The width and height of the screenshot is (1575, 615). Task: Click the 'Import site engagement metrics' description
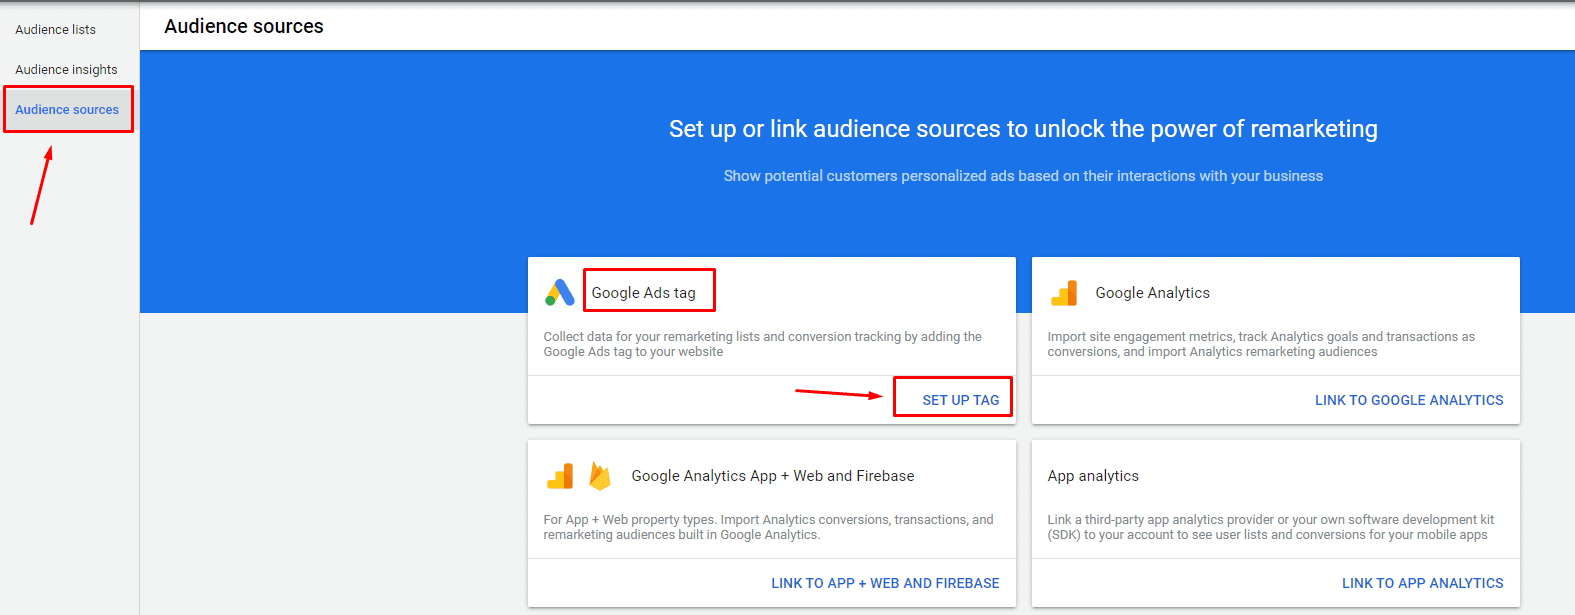1261,344
